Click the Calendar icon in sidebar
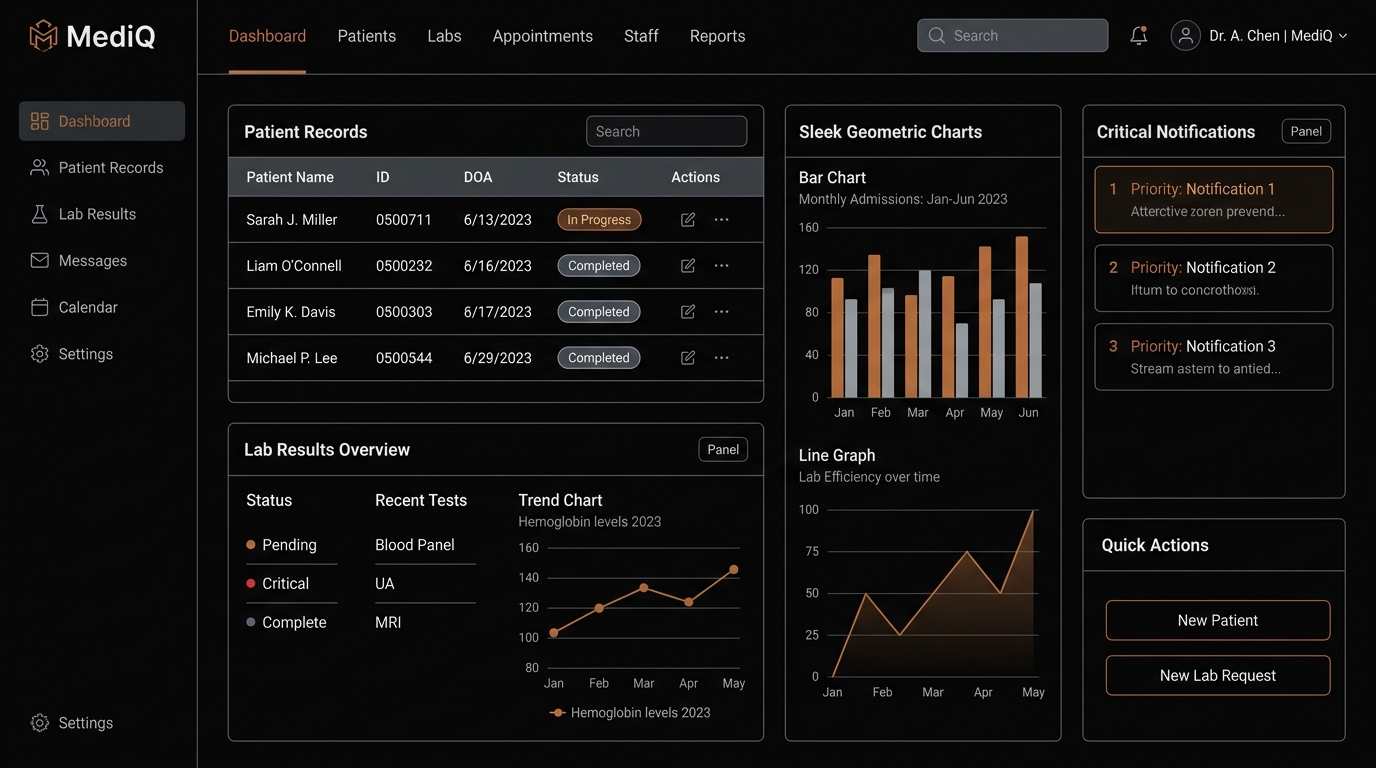Viewport: 1376px width, 768px height. click(x=40, y=307)
